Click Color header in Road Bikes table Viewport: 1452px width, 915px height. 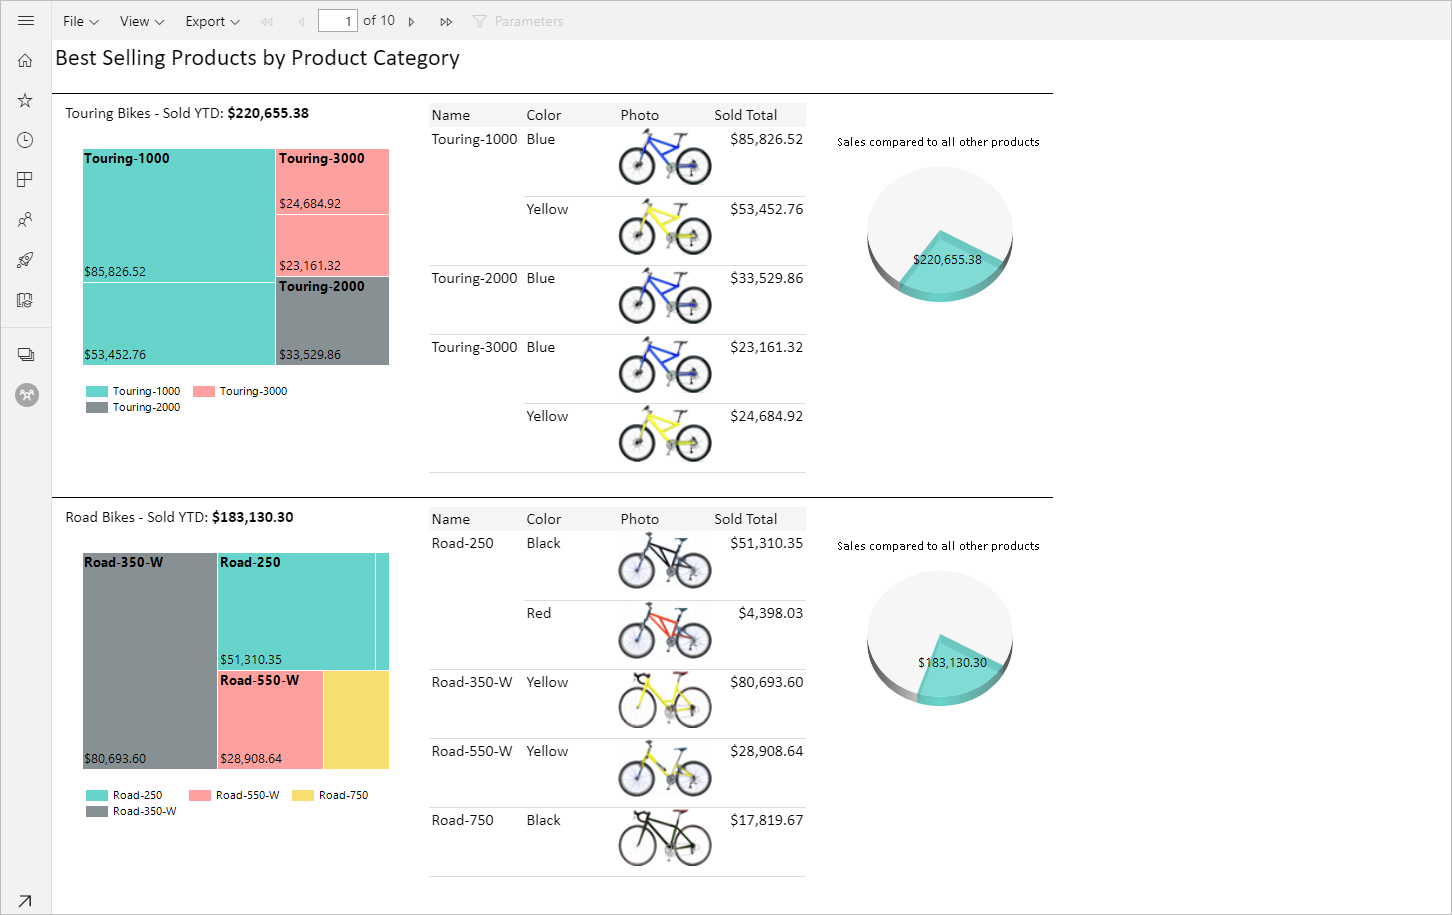544,519
